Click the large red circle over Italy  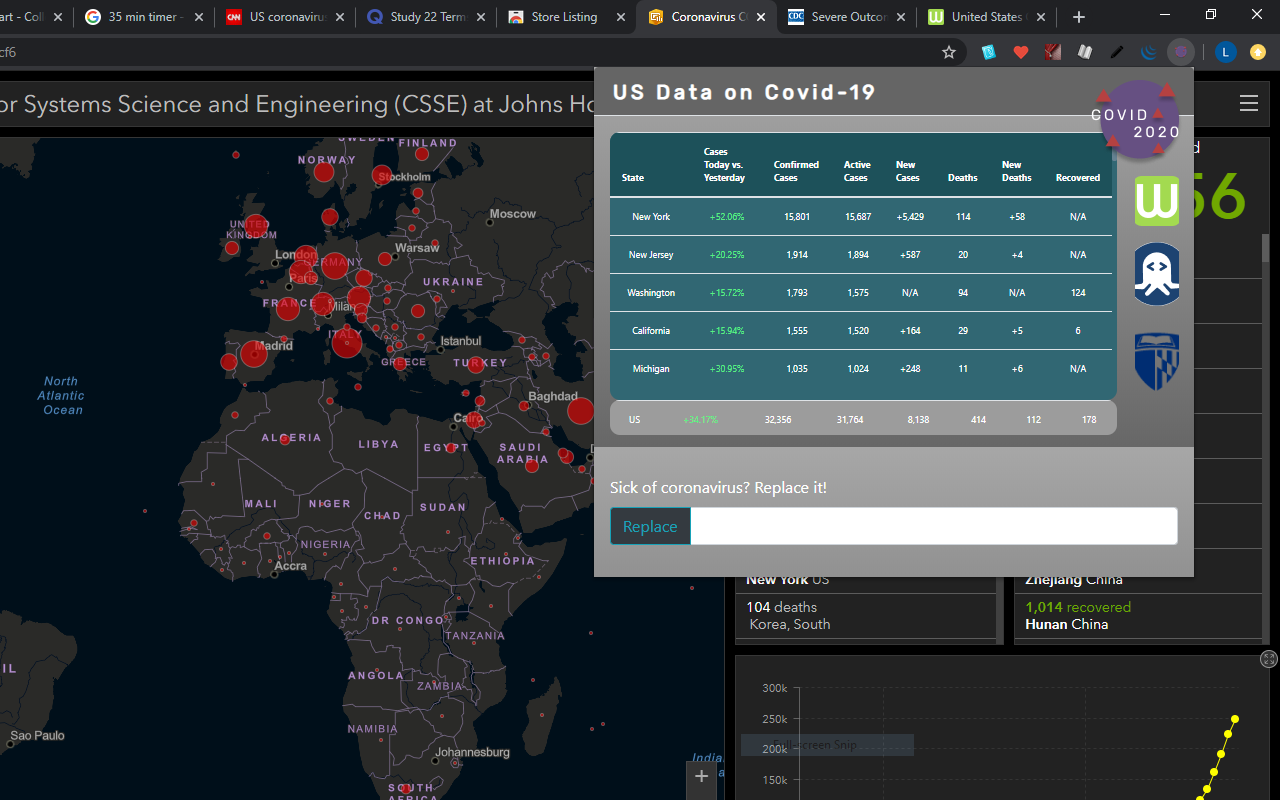[346, 342]
